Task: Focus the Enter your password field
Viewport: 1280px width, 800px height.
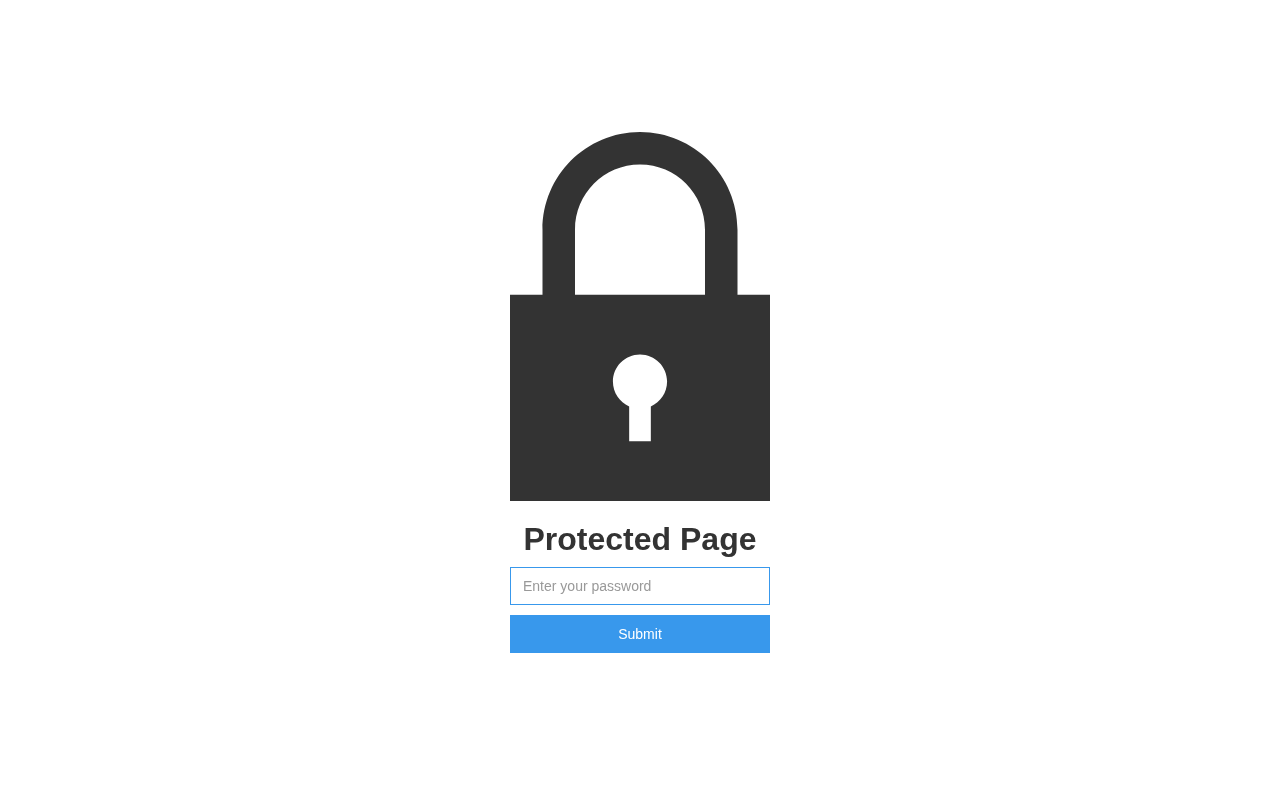Action: (x=640, y=586)
